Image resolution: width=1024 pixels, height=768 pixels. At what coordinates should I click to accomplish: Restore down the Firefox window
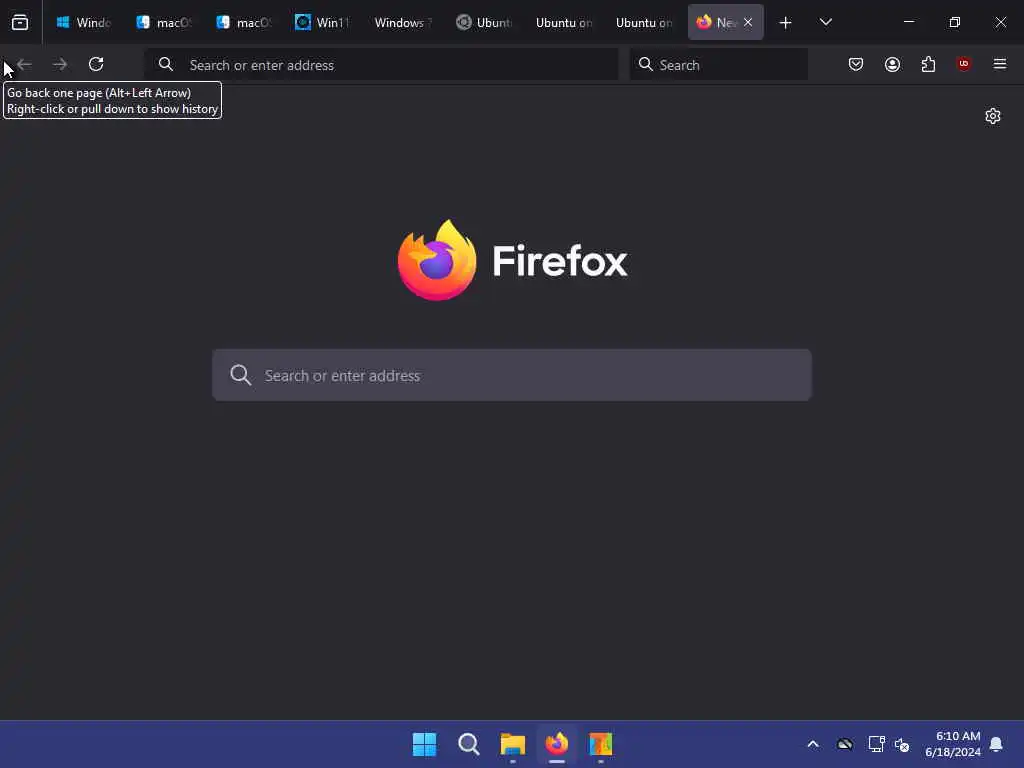tap(954, 22)
